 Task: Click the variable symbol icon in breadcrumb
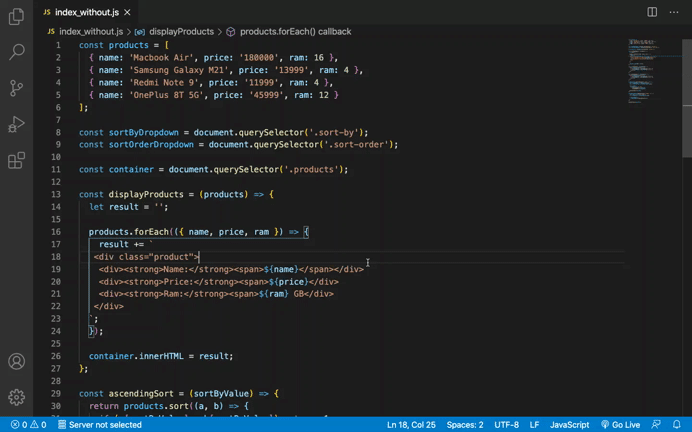[140, 32]
